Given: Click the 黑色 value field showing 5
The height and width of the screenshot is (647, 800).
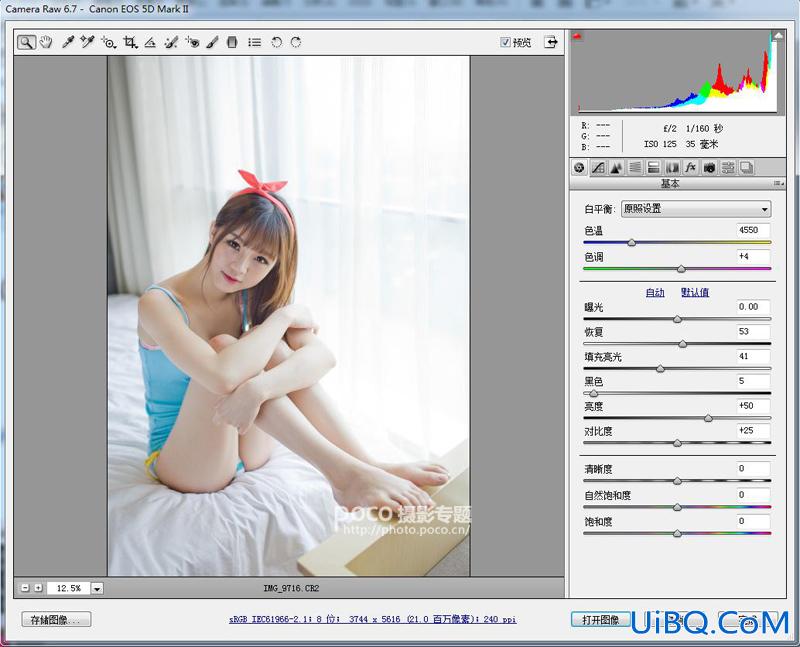Looking at the screenshot, I should click(753, 381).
